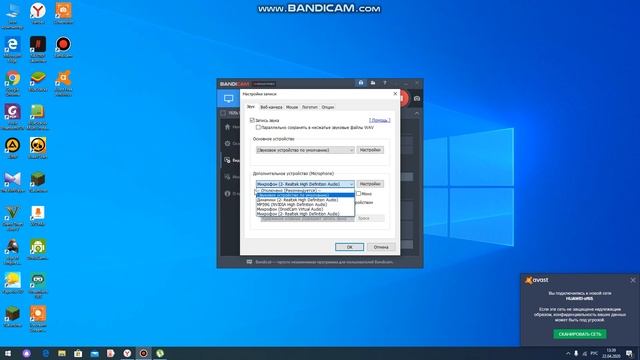The image size is (640, 360).
Task: Switch to the Options tab
Action: tap(328, 107)
